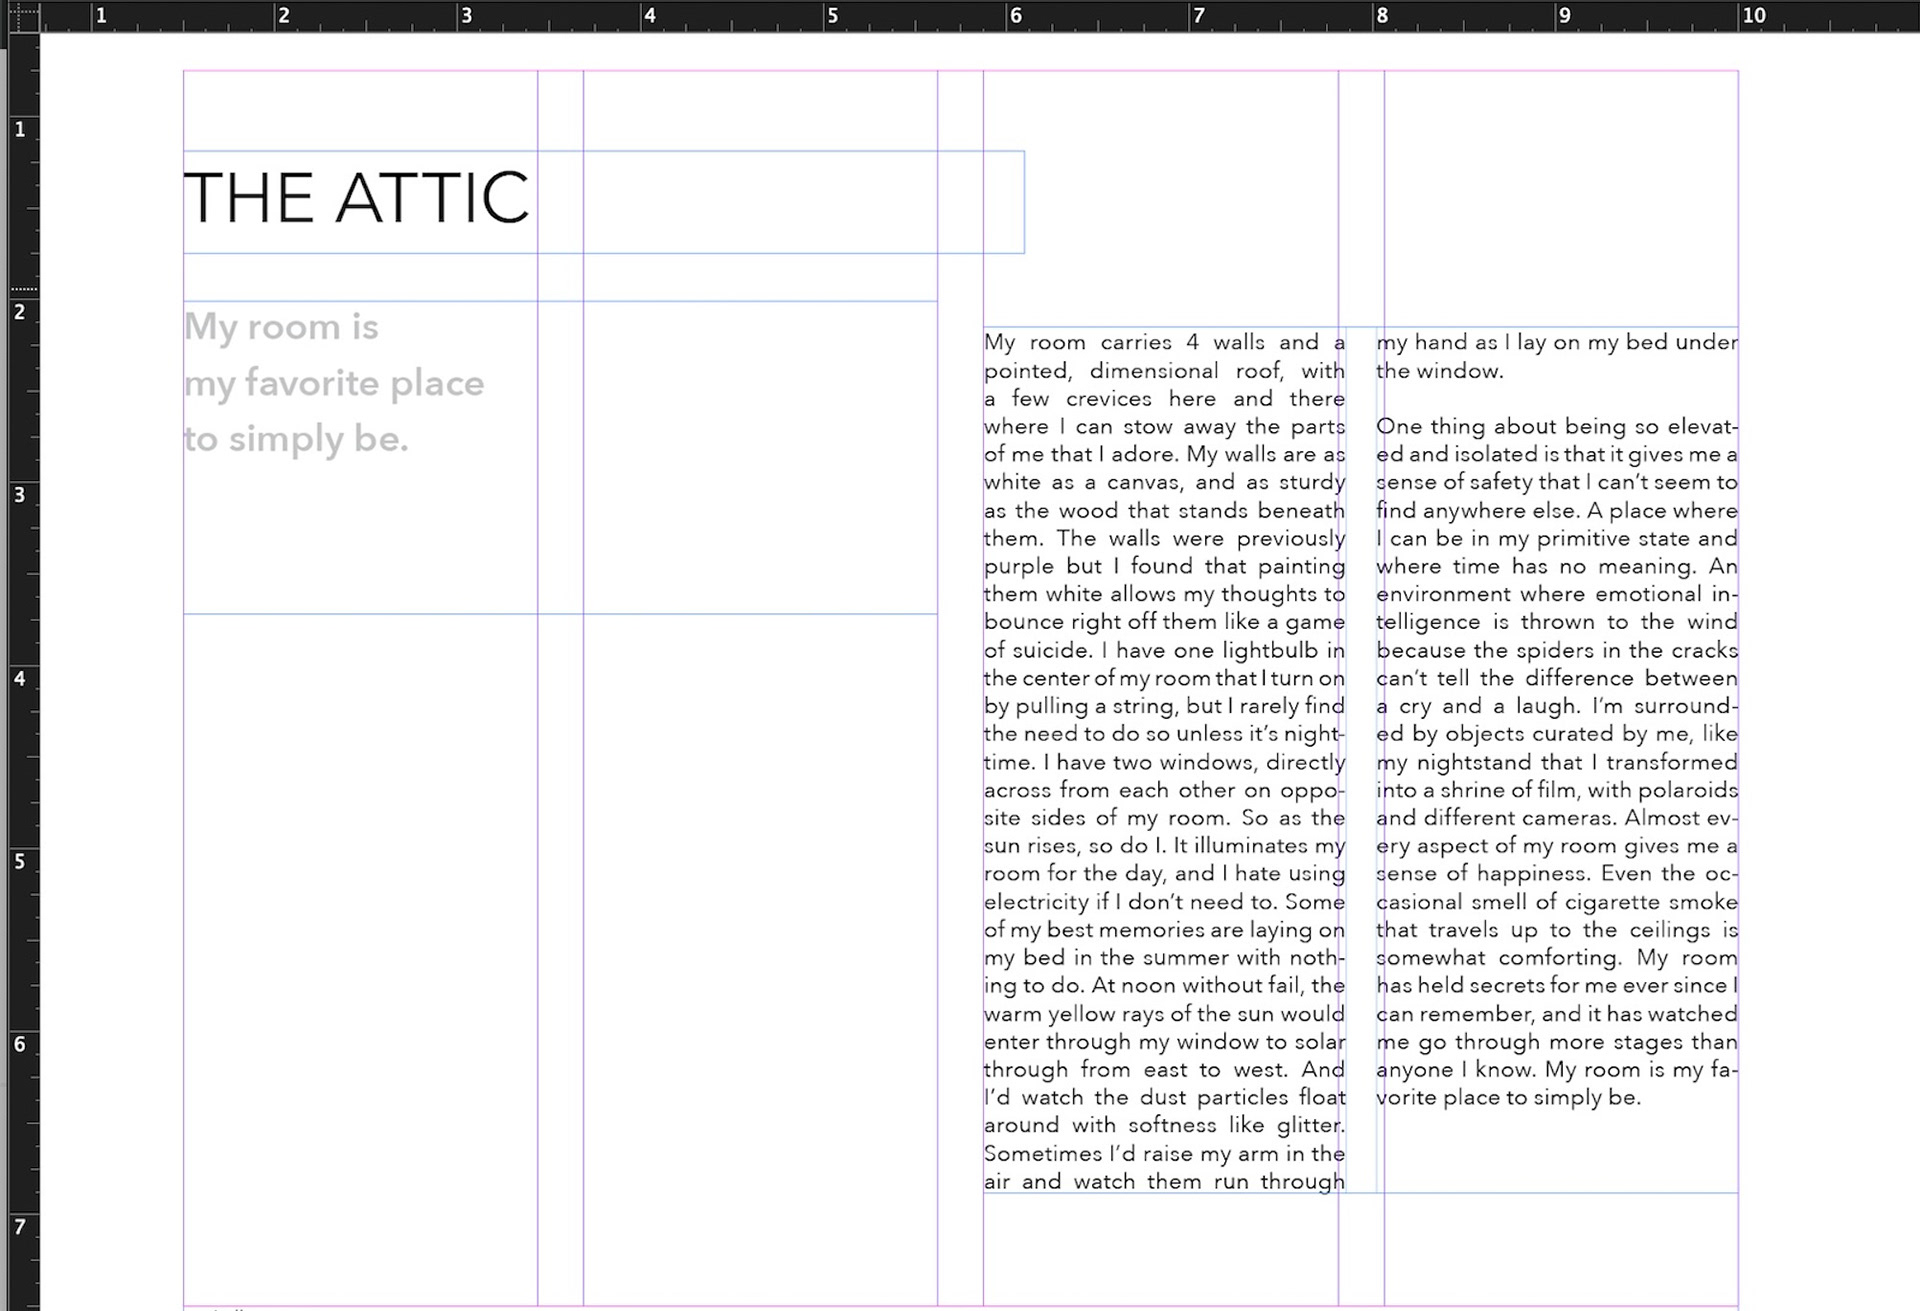Click the line "my hand as I lay on my bed under"
1920x1311 pixels.
(x=1557, y=343)
